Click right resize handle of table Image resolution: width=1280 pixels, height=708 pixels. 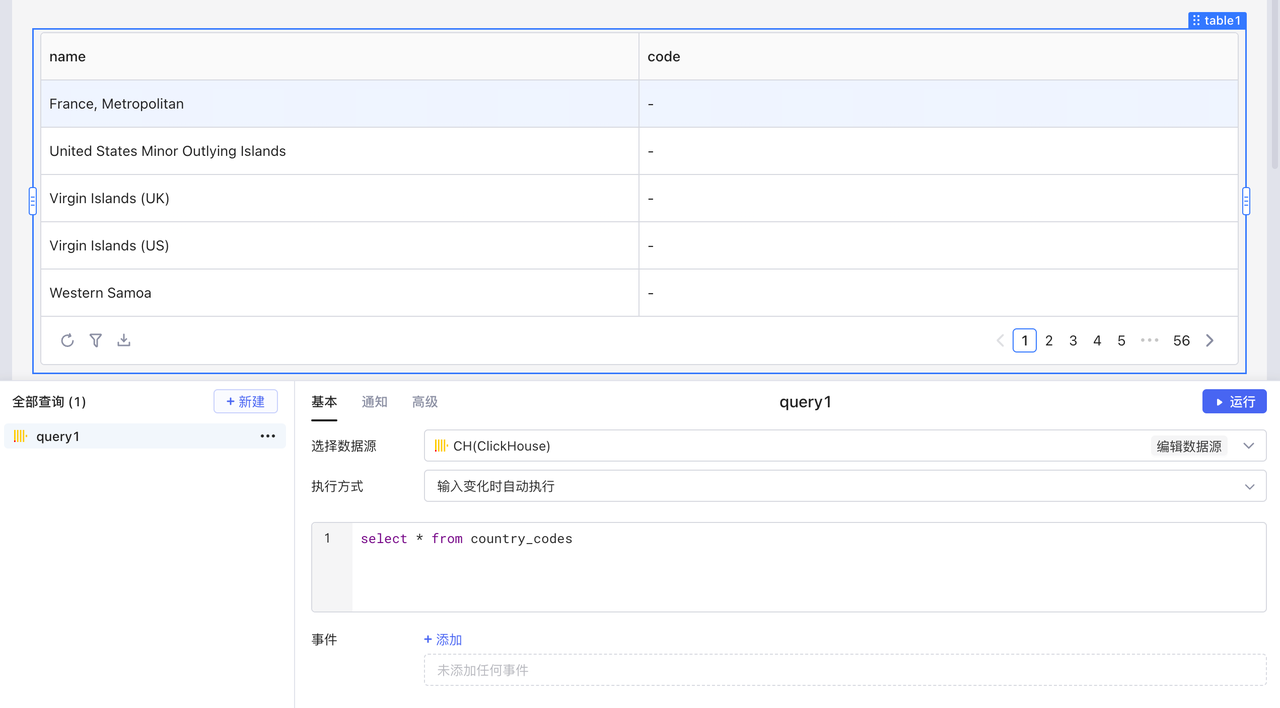(x=1246, y=201)
